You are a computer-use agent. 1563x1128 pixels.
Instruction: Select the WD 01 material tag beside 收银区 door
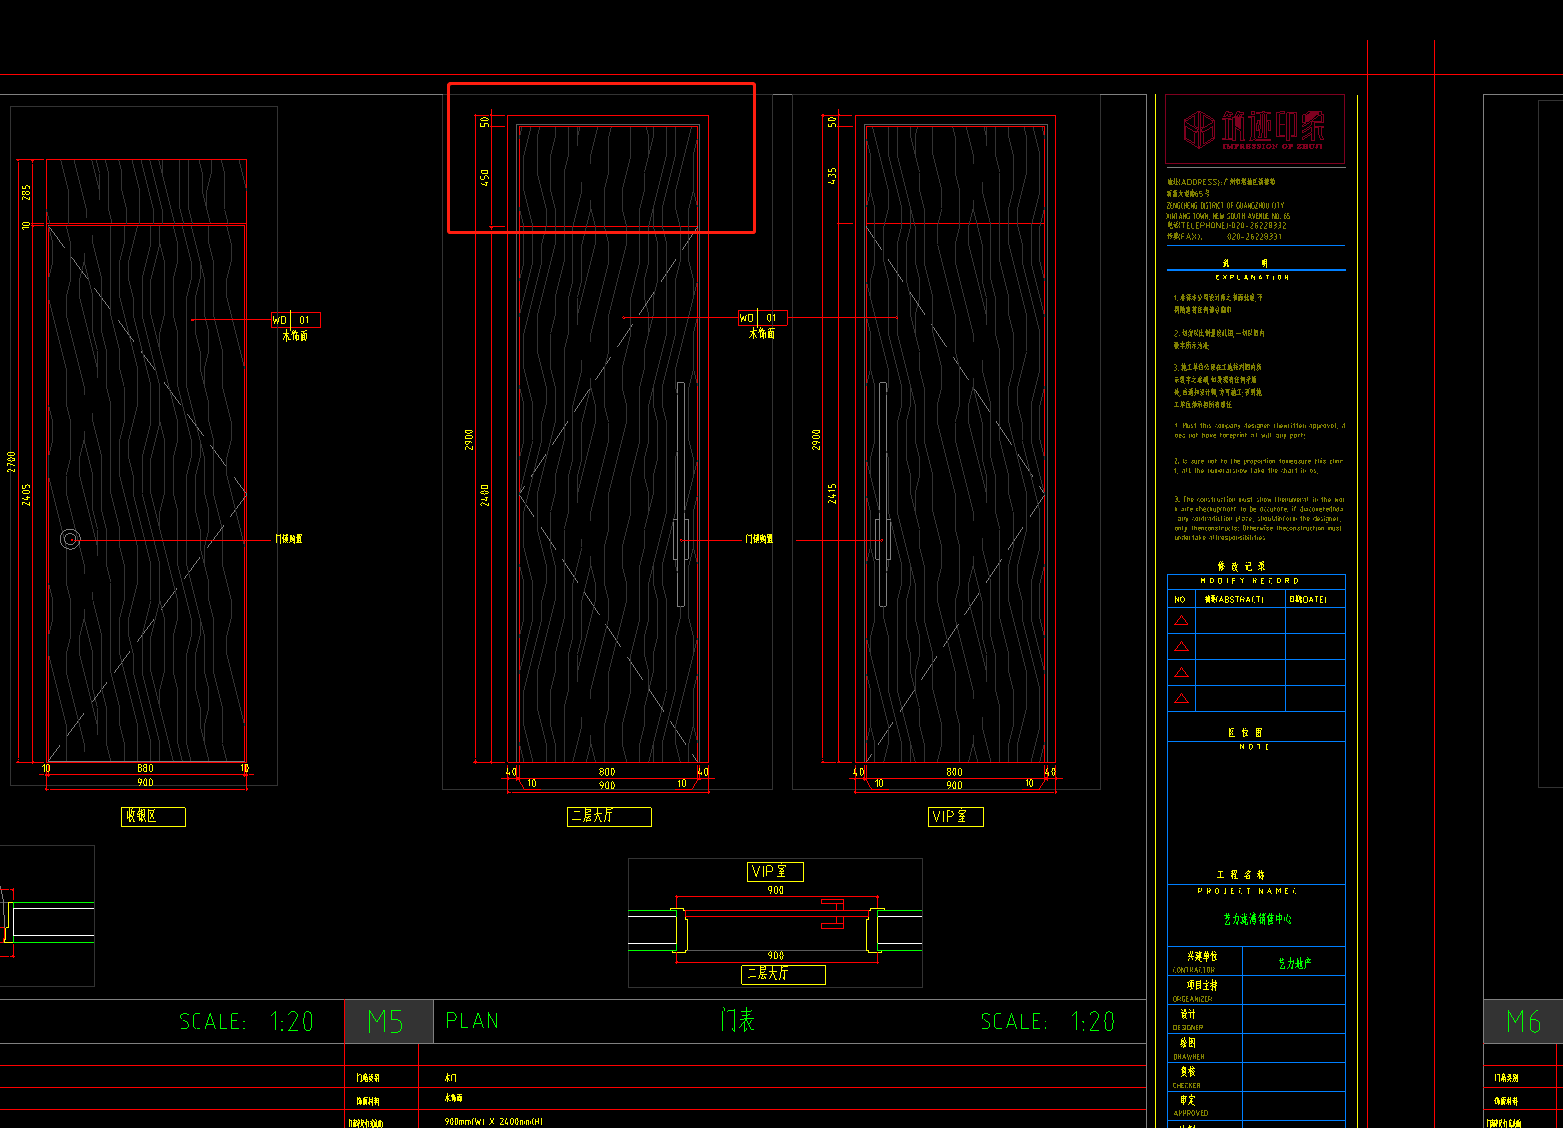point(295,320)
